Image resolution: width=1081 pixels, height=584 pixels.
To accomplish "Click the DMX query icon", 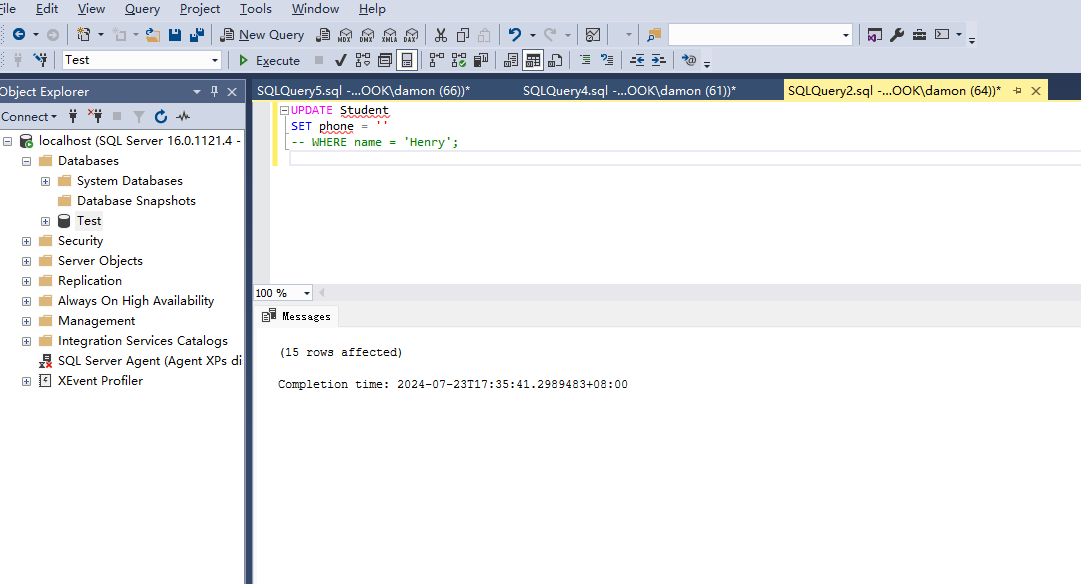I will [x=367, y=34].
